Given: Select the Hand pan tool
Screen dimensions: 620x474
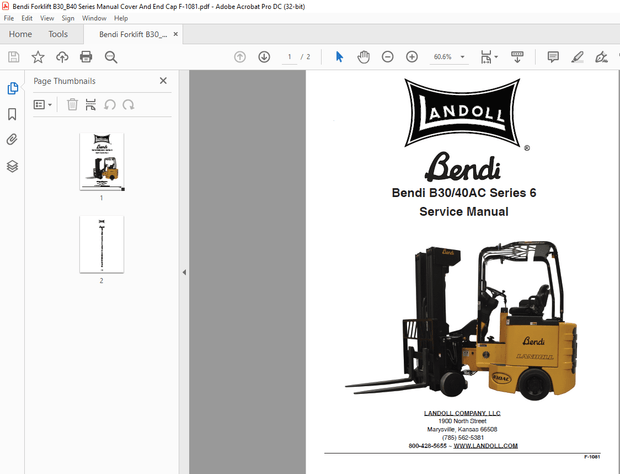Looking at the screenshot, I should tap(363, 57).
